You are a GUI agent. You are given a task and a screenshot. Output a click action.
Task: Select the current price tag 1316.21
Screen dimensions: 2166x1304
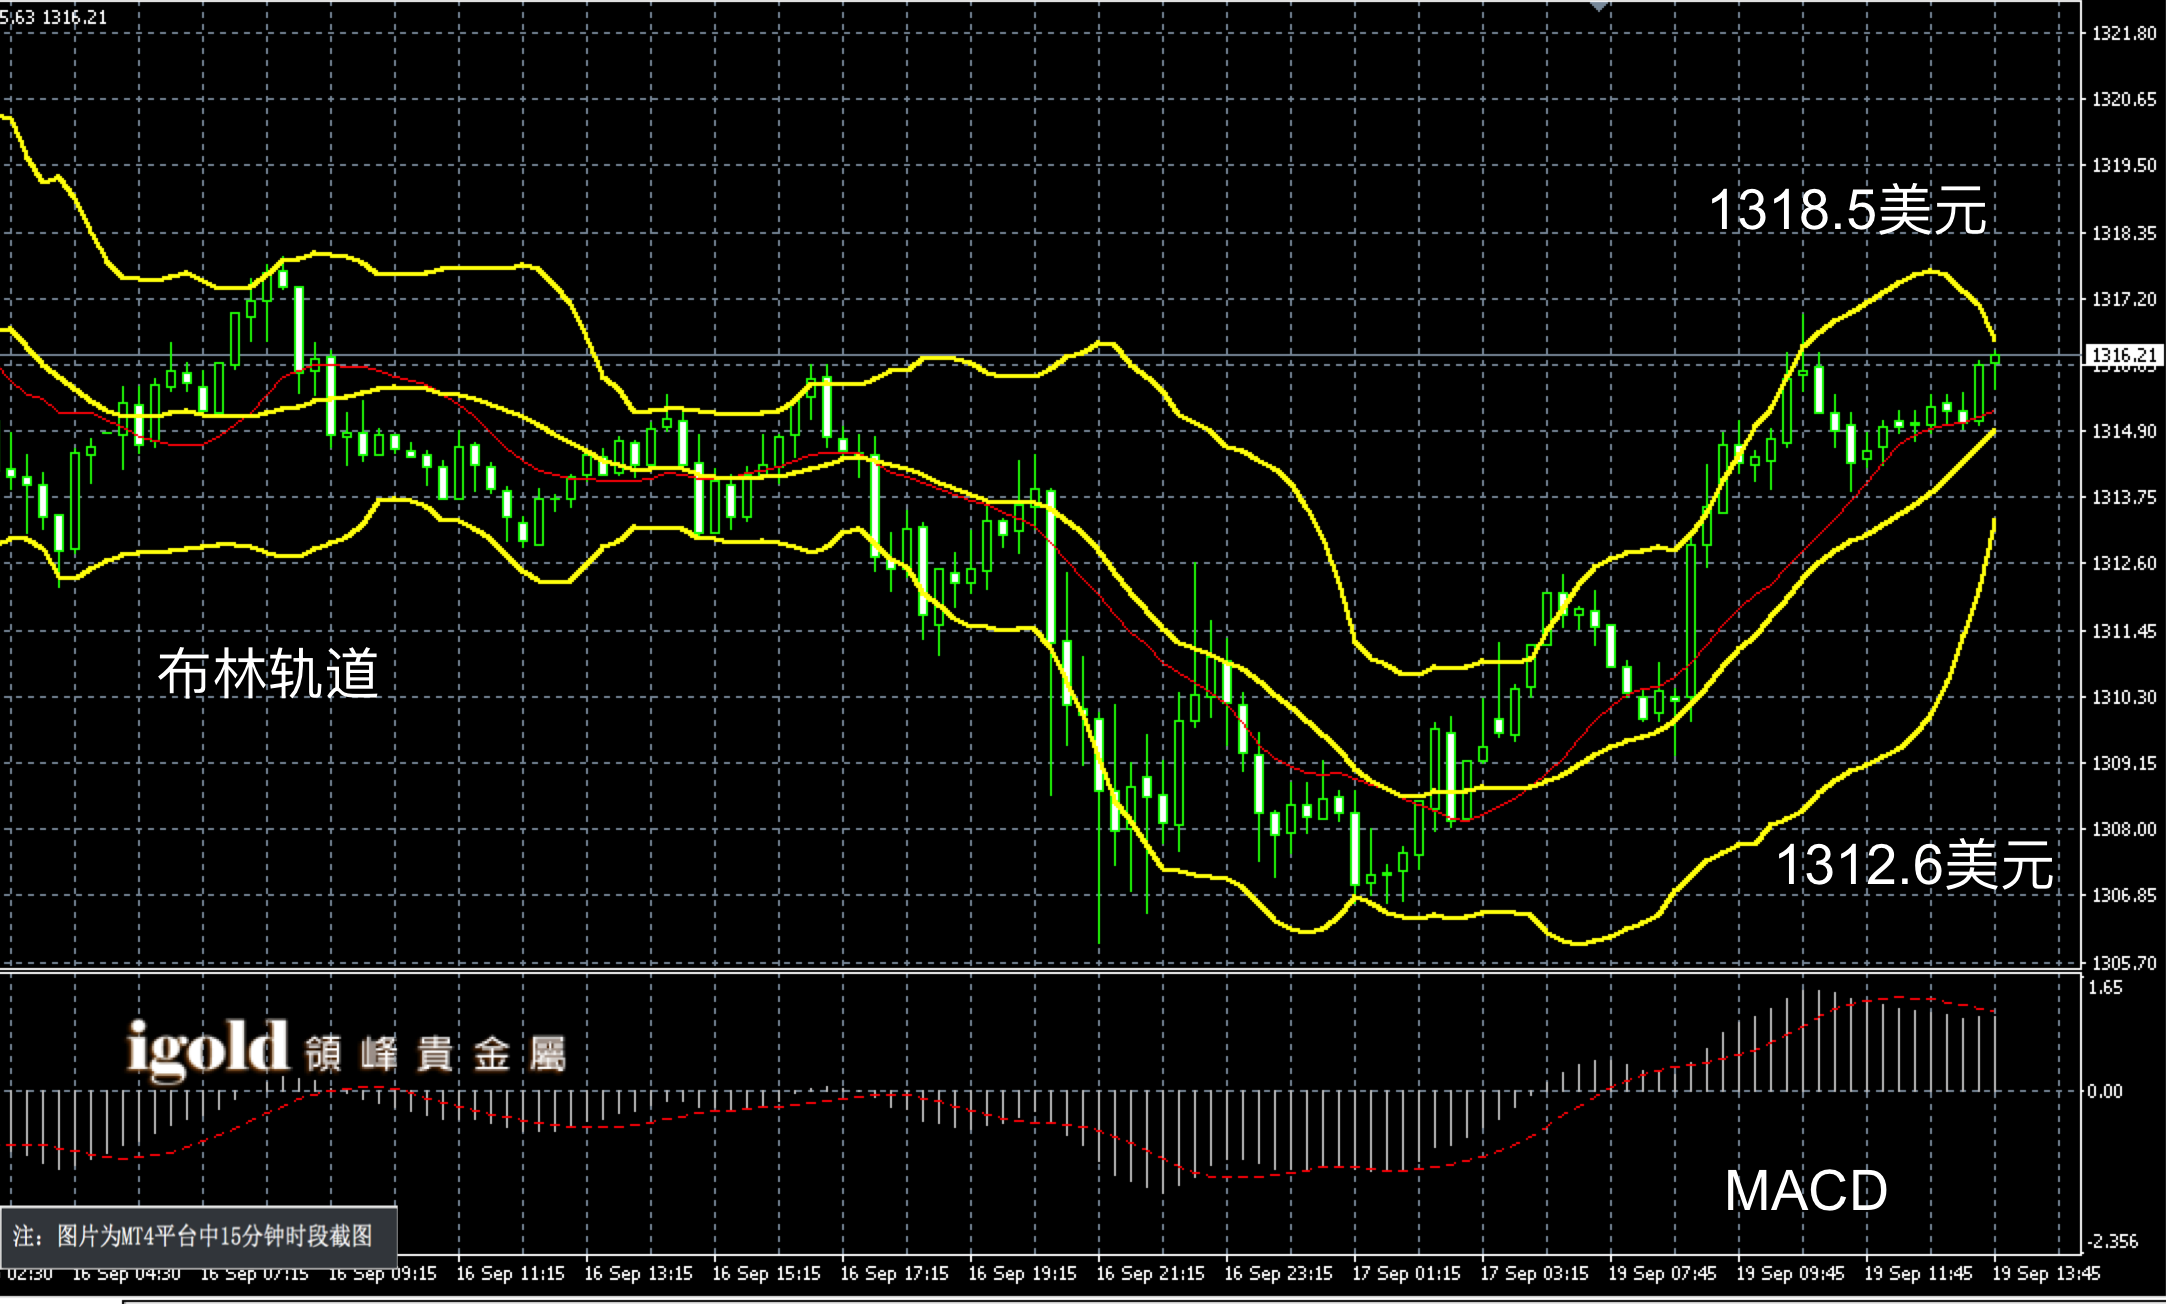pos(2124,355)
